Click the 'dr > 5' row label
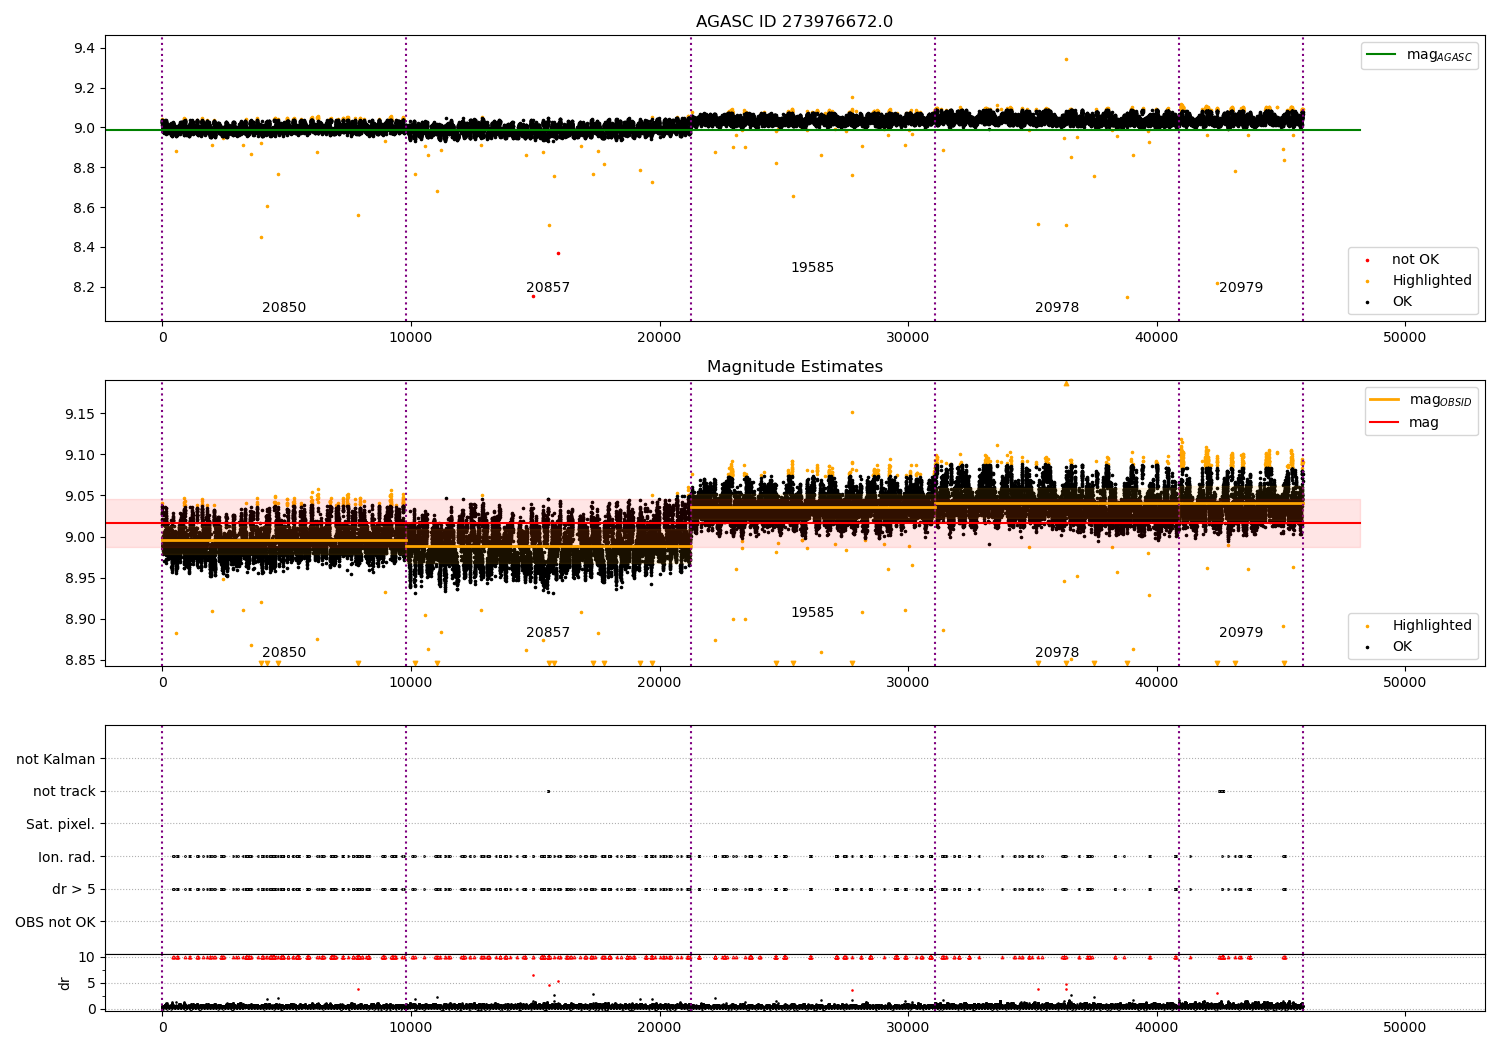This screenshot has width=1500, height=1050. coord(74,889)
